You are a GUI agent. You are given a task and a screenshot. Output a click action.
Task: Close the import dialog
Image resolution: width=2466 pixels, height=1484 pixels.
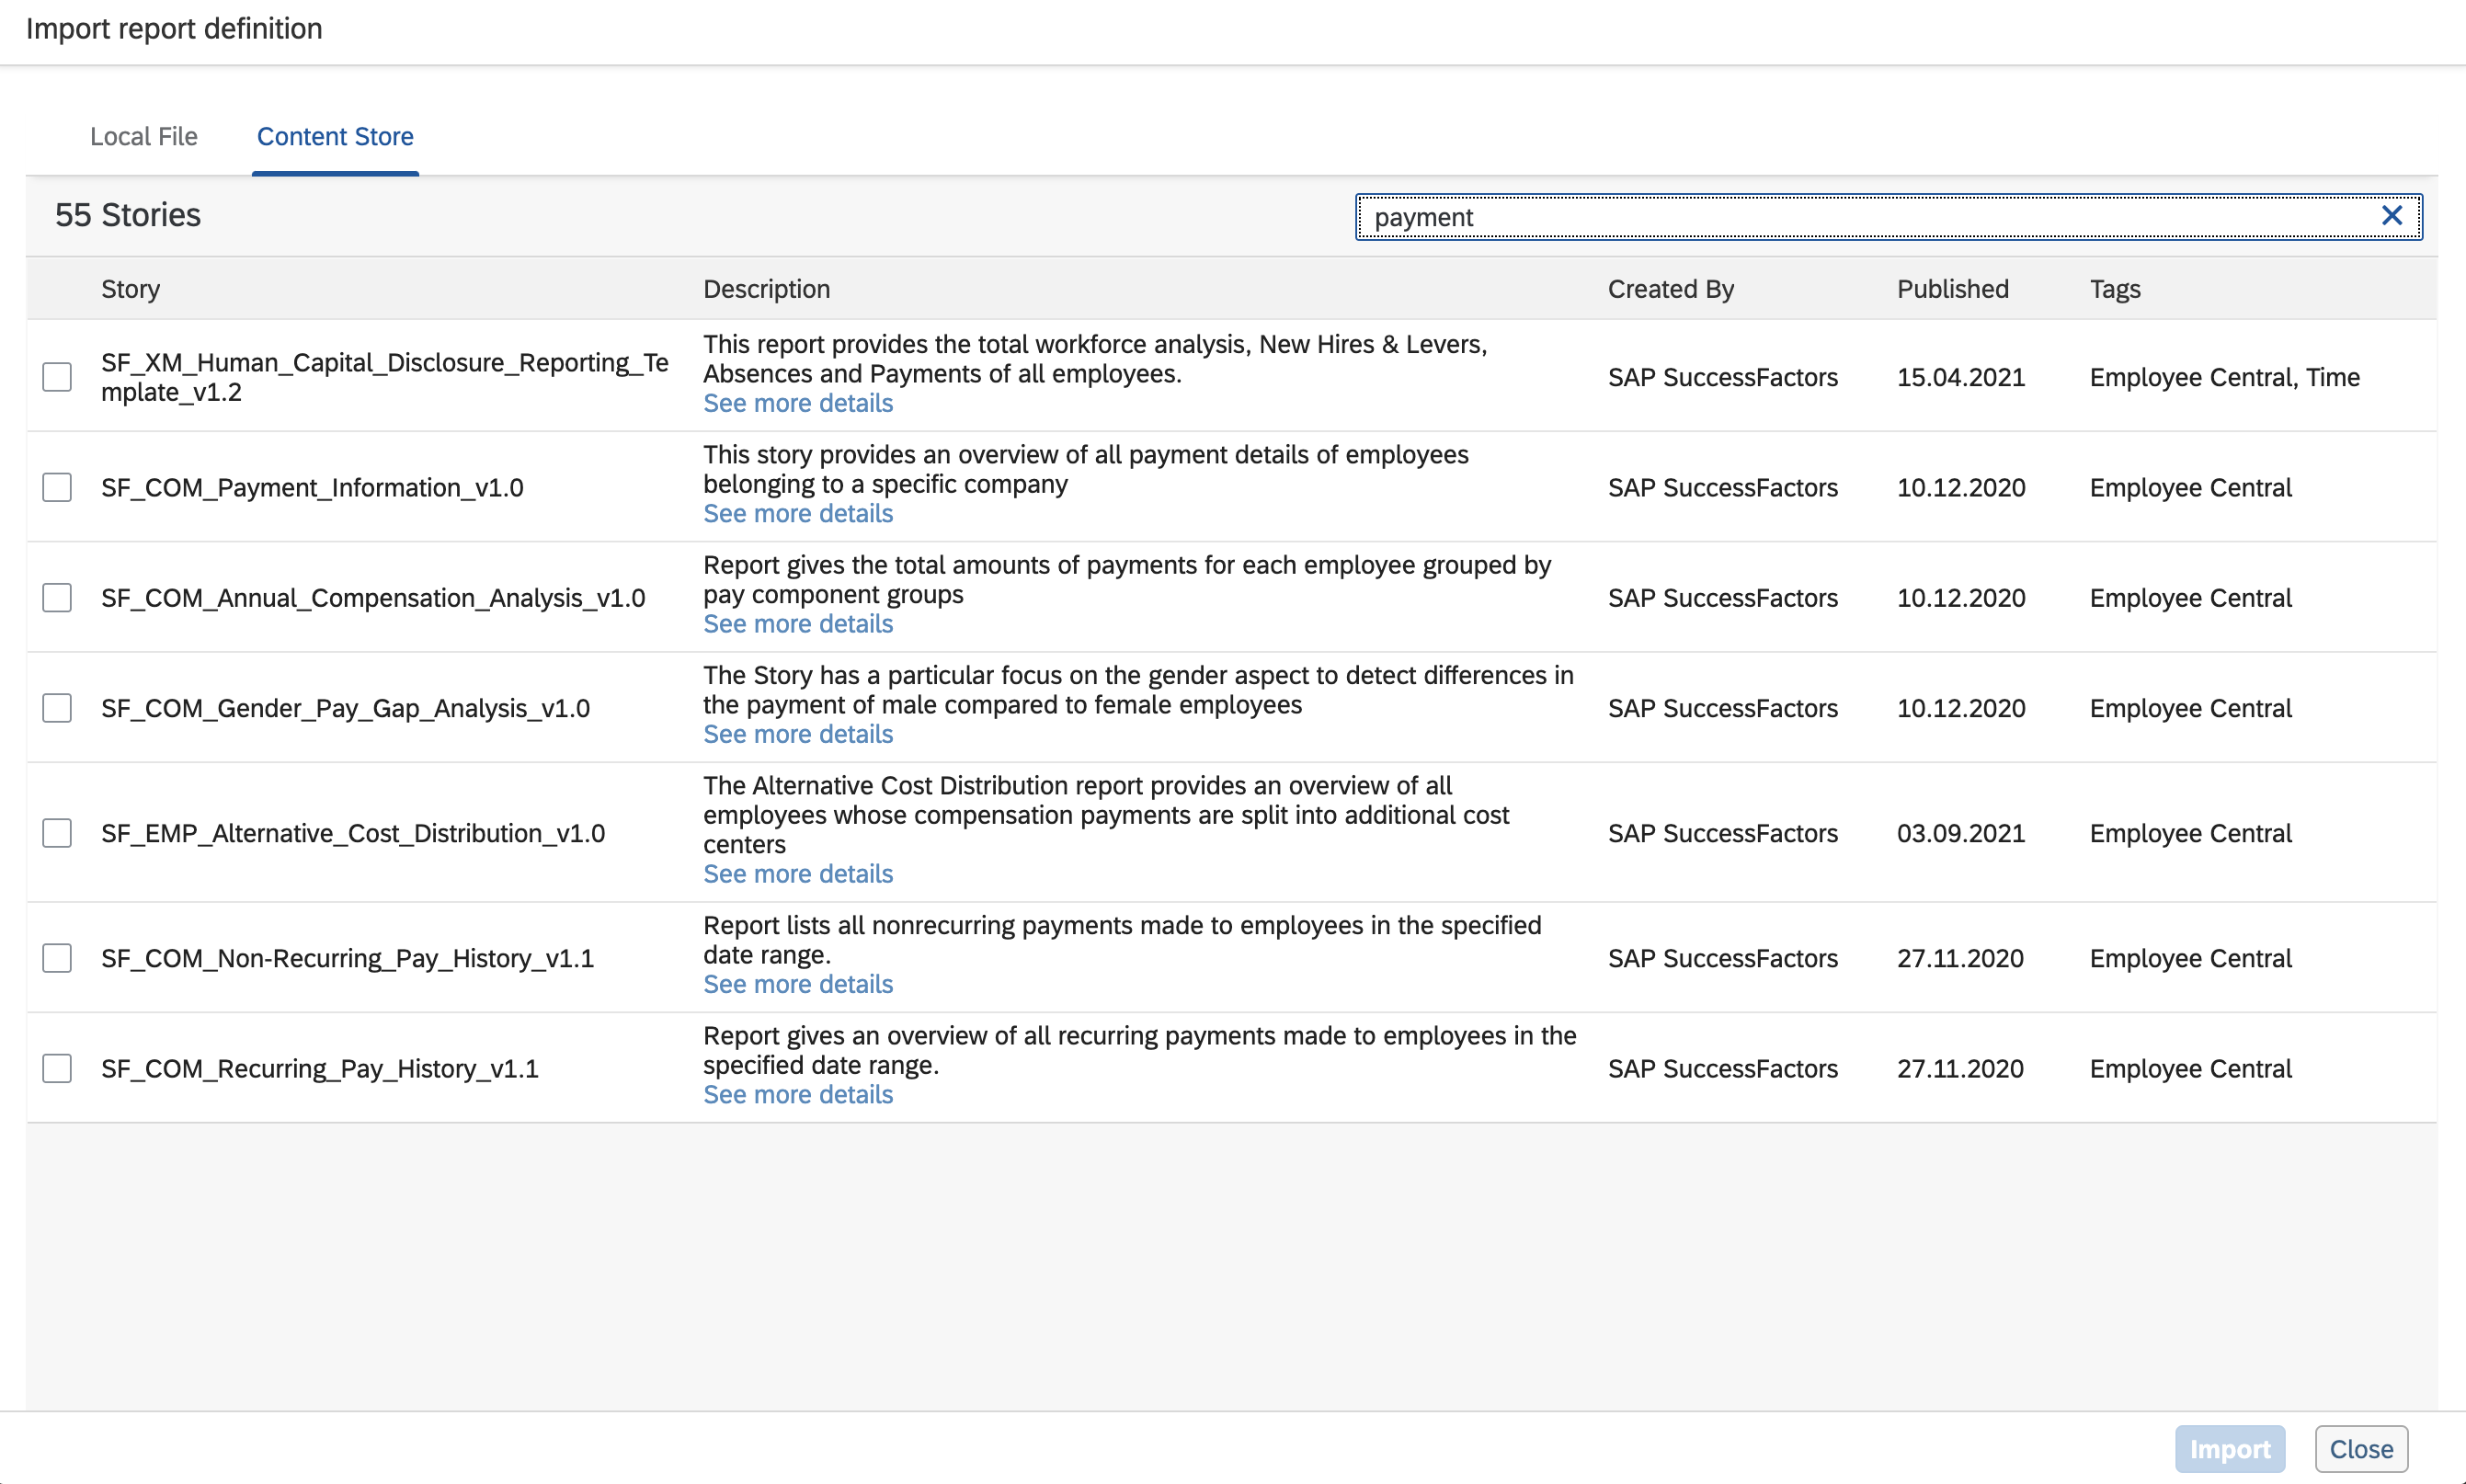point(2360,1449)
